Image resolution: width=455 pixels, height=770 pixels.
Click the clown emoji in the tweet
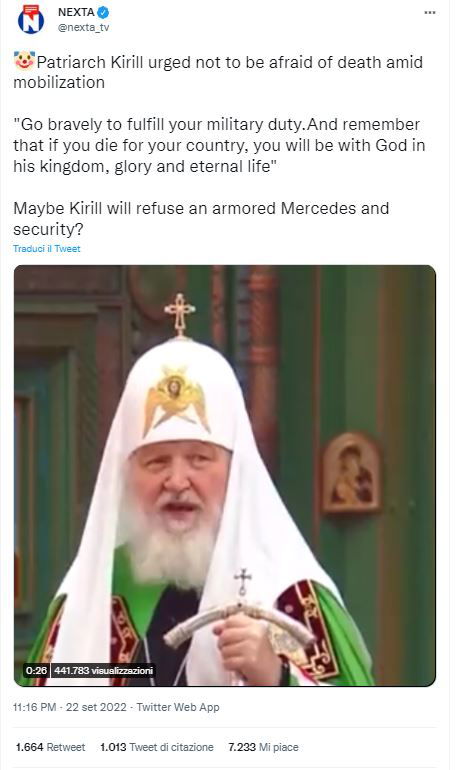pos(24,60)
